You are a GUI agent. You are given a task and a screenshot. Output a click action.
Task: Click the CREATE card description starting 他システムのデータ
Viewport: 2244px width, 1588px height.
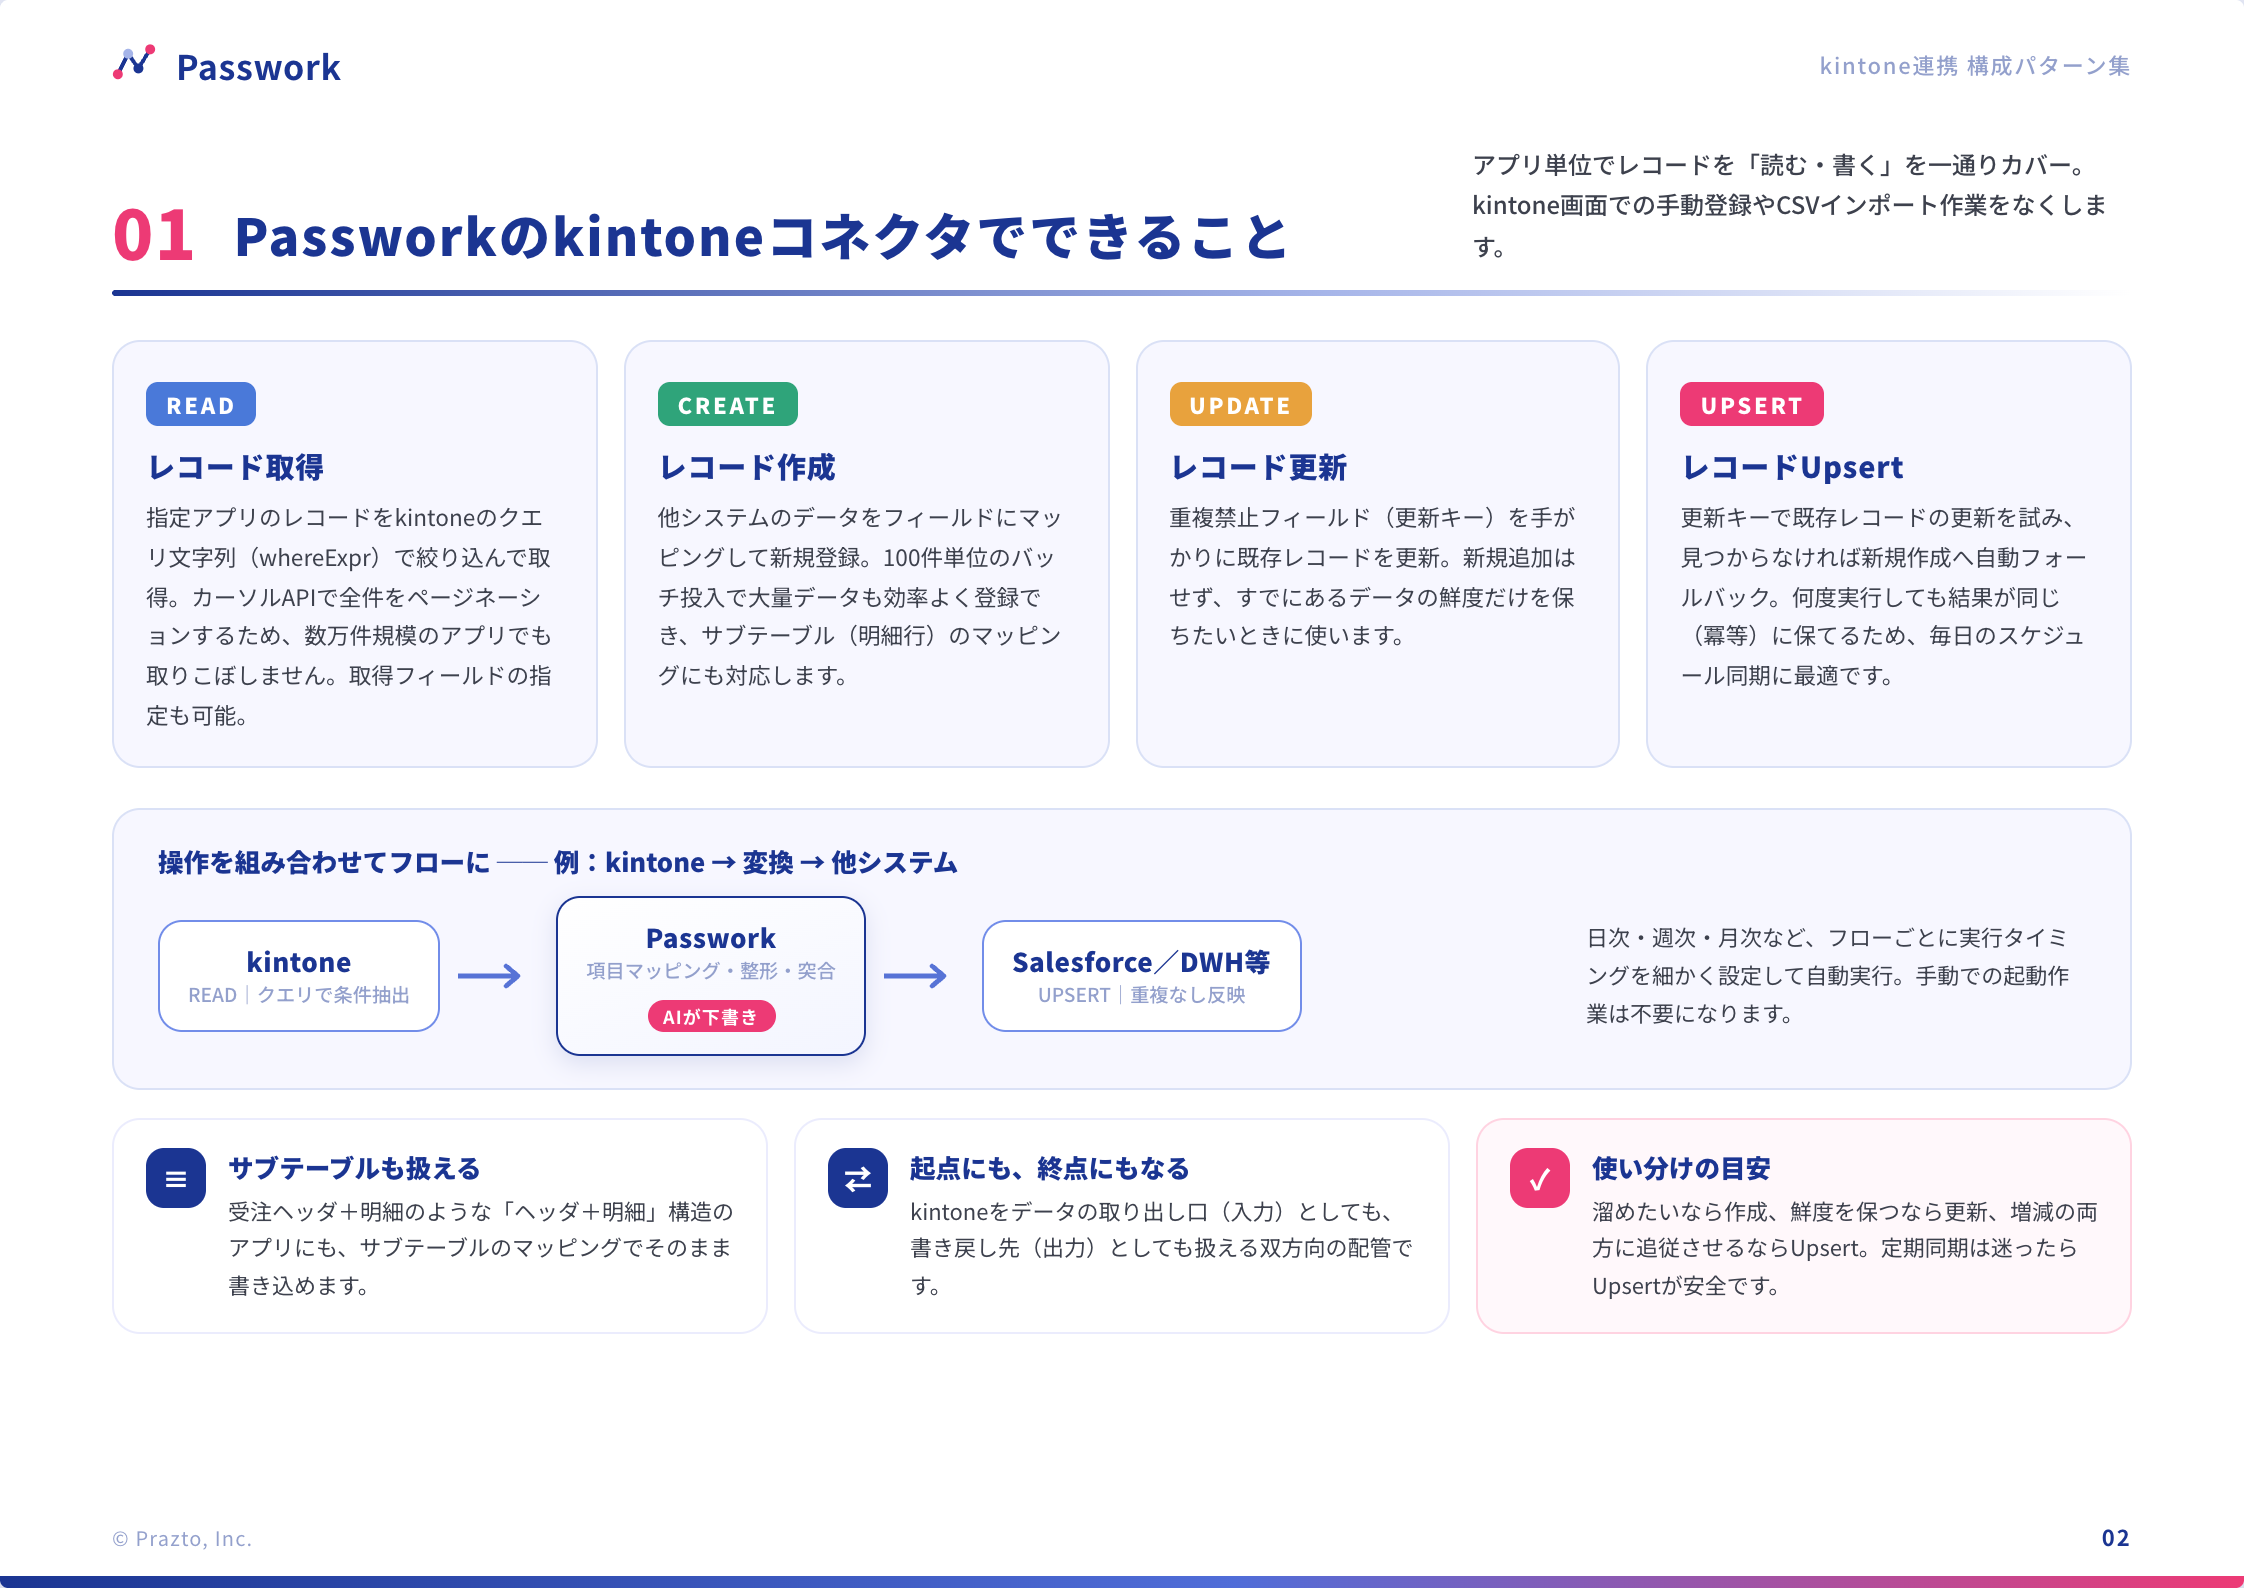(860, 596)
